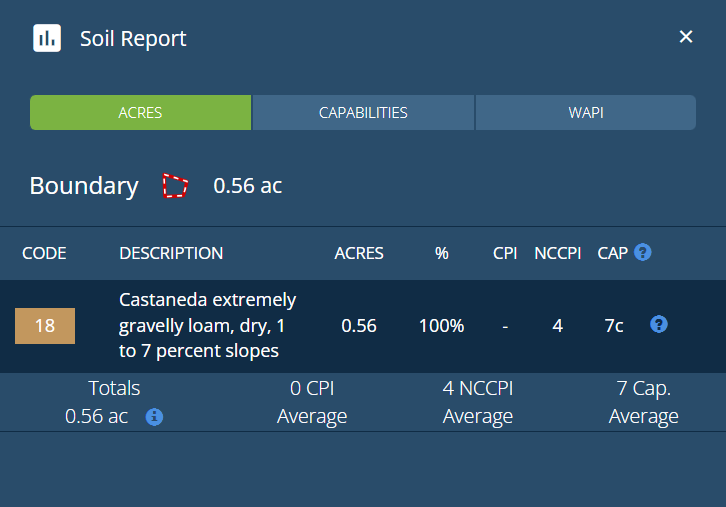Screen dimensions: 726x507
Task: Sort by the CODE column header
Action: click(x=44, y=253)
